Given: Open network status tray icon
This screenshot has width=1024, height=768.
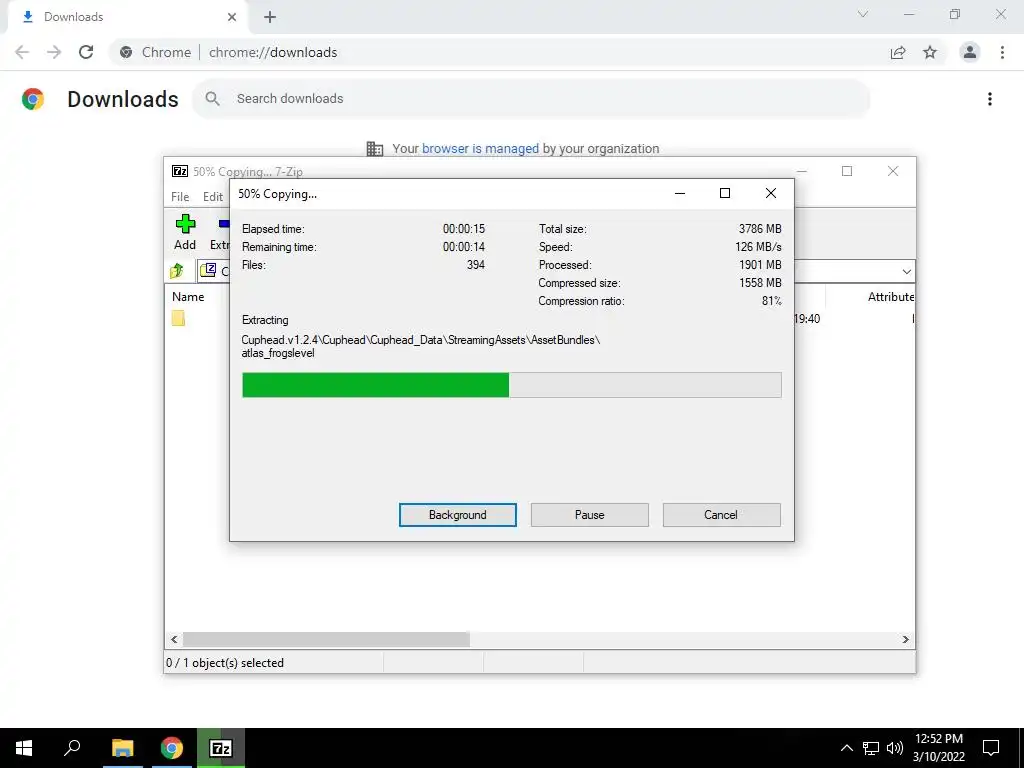Looking at the screenshot, I should click(871, 748).
